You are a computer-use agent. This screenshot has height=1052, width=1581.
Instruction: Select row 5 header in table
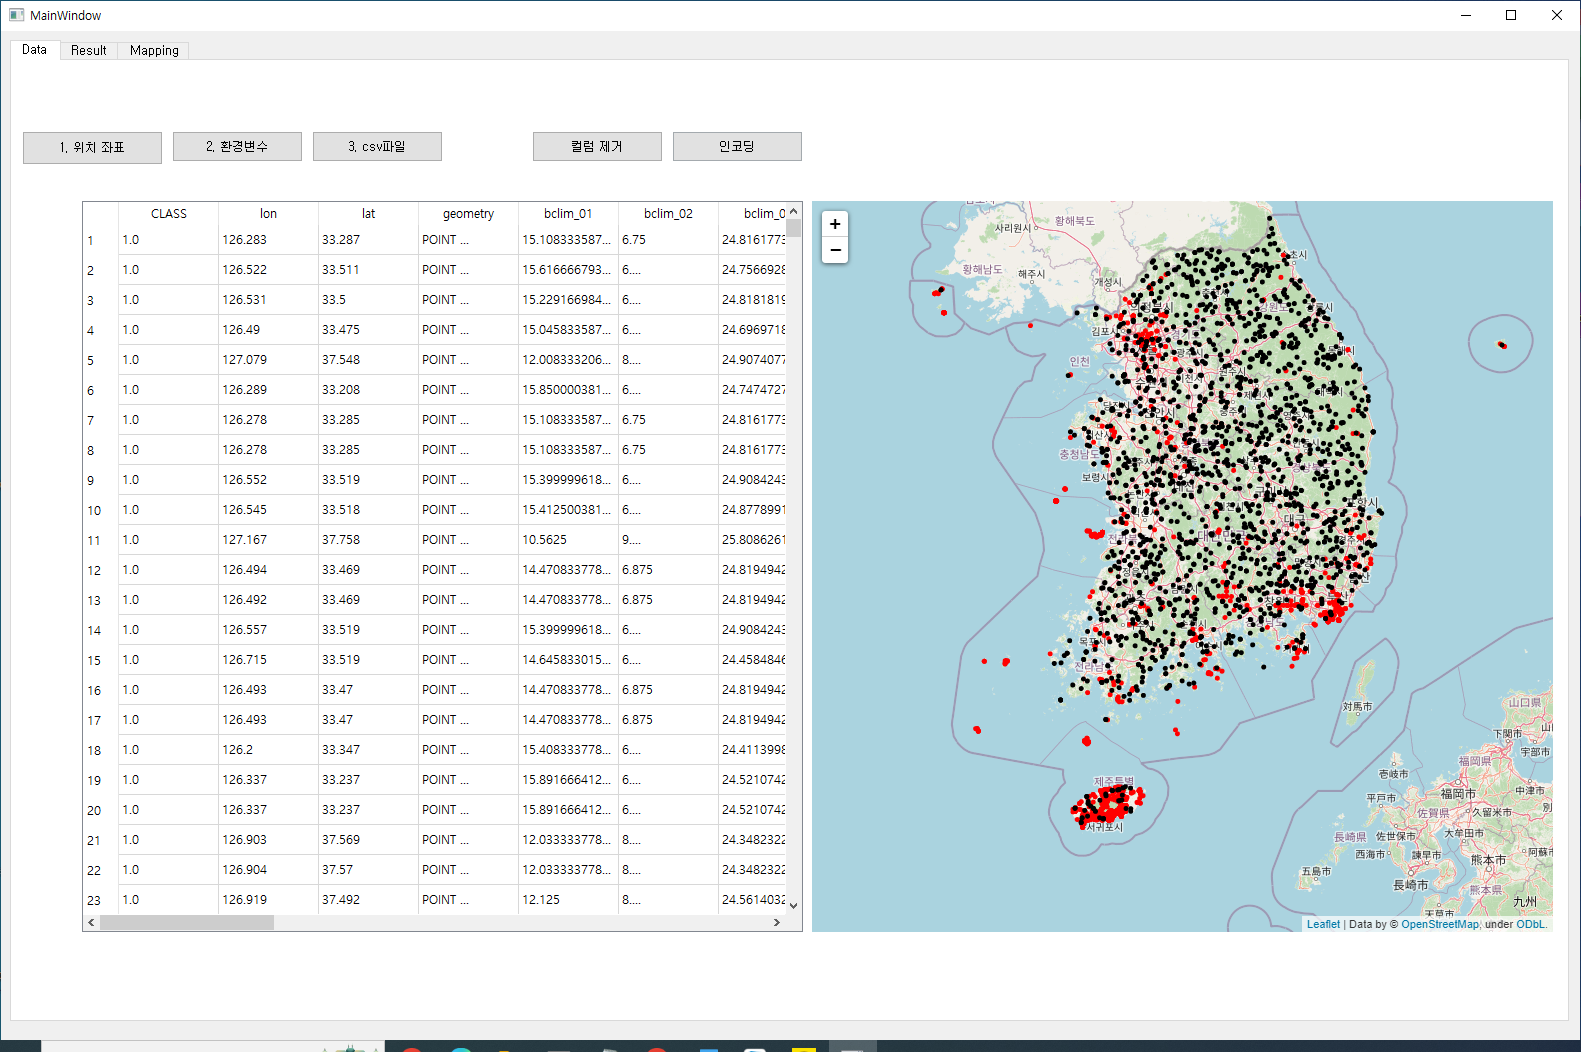91,360
